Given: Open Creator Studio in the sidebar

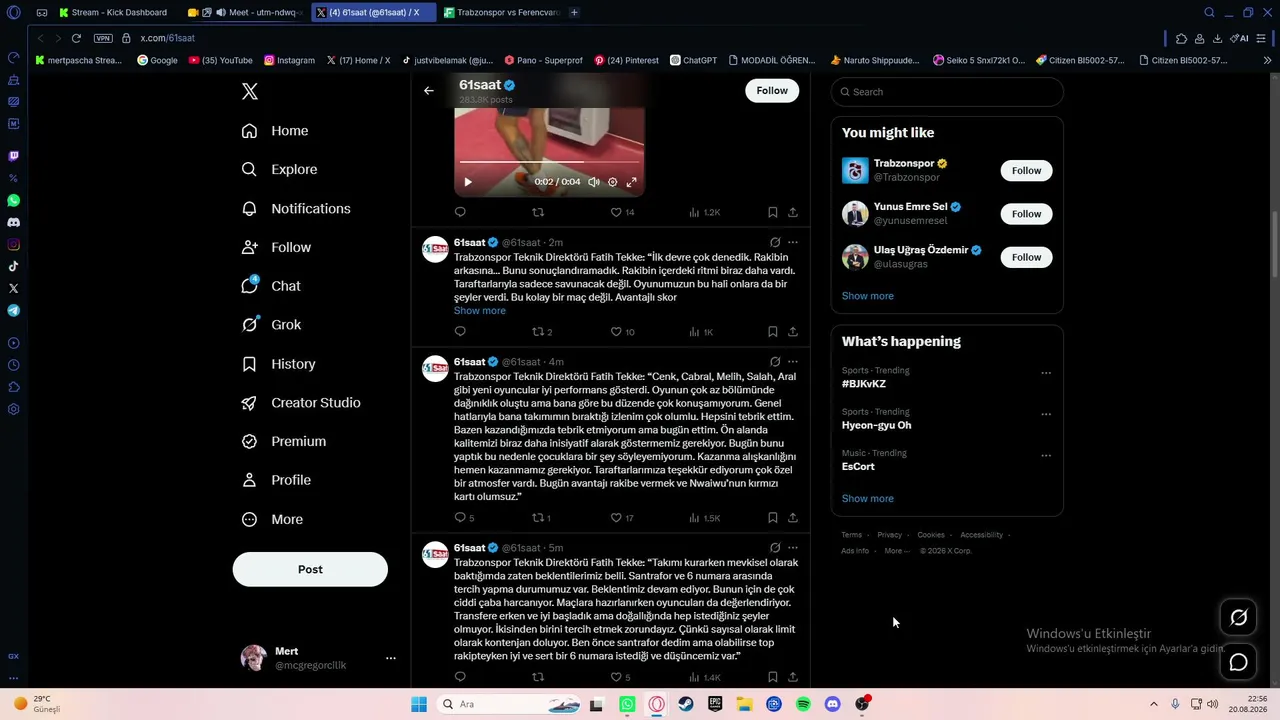Looking at the screenshot, I should (302, 403).
